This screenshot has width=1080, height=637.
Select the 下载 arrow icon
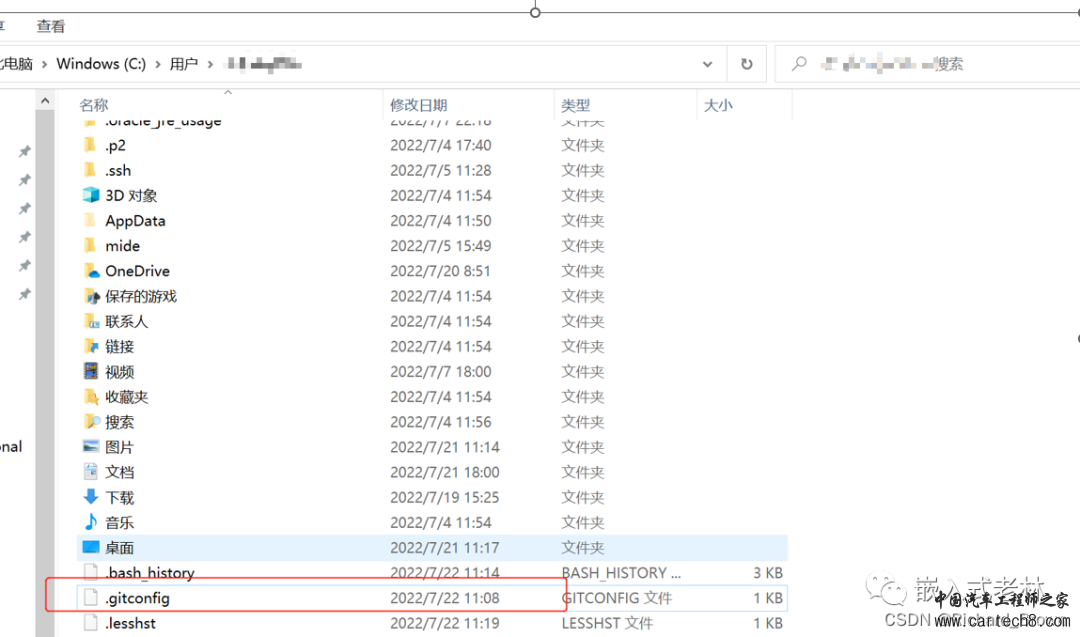pos(91,497)
